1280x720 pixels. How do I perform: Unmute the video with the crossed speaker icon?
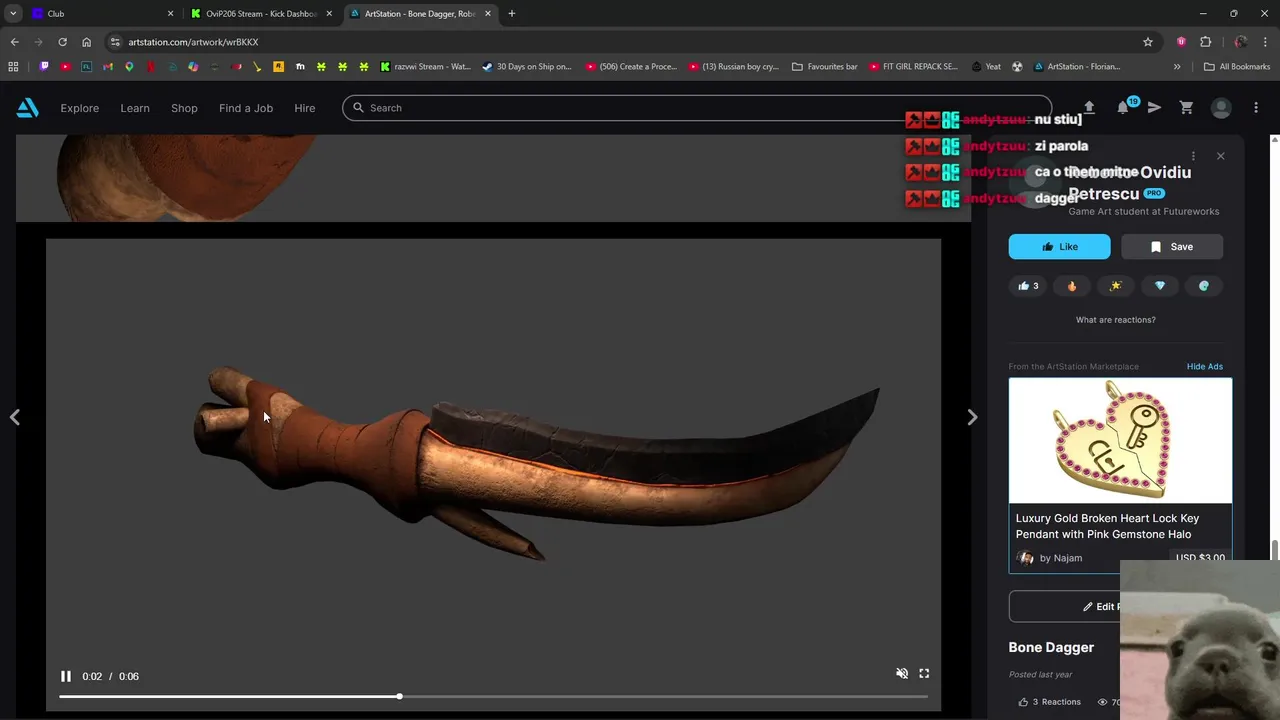[902, 674]
